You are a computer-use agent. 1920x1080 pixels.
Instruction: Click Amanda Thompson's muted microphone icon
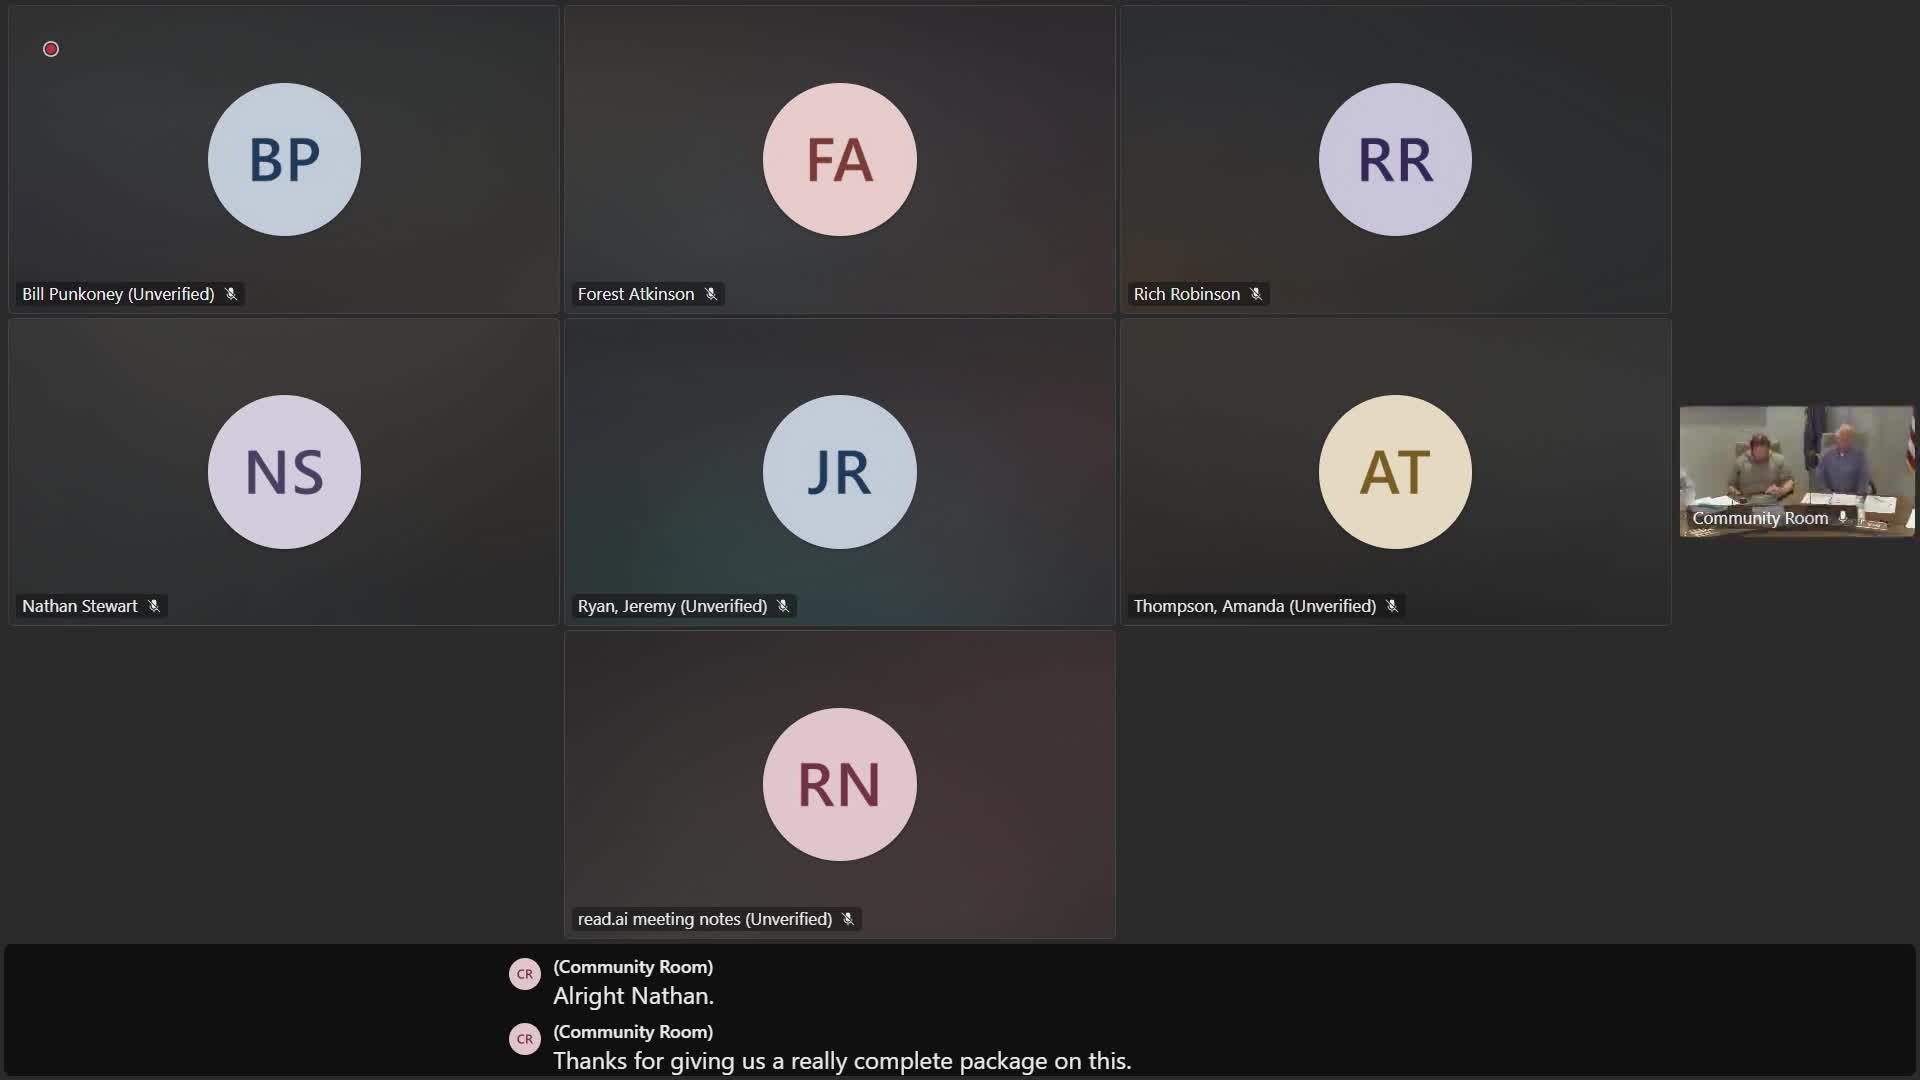[1392, 606]
